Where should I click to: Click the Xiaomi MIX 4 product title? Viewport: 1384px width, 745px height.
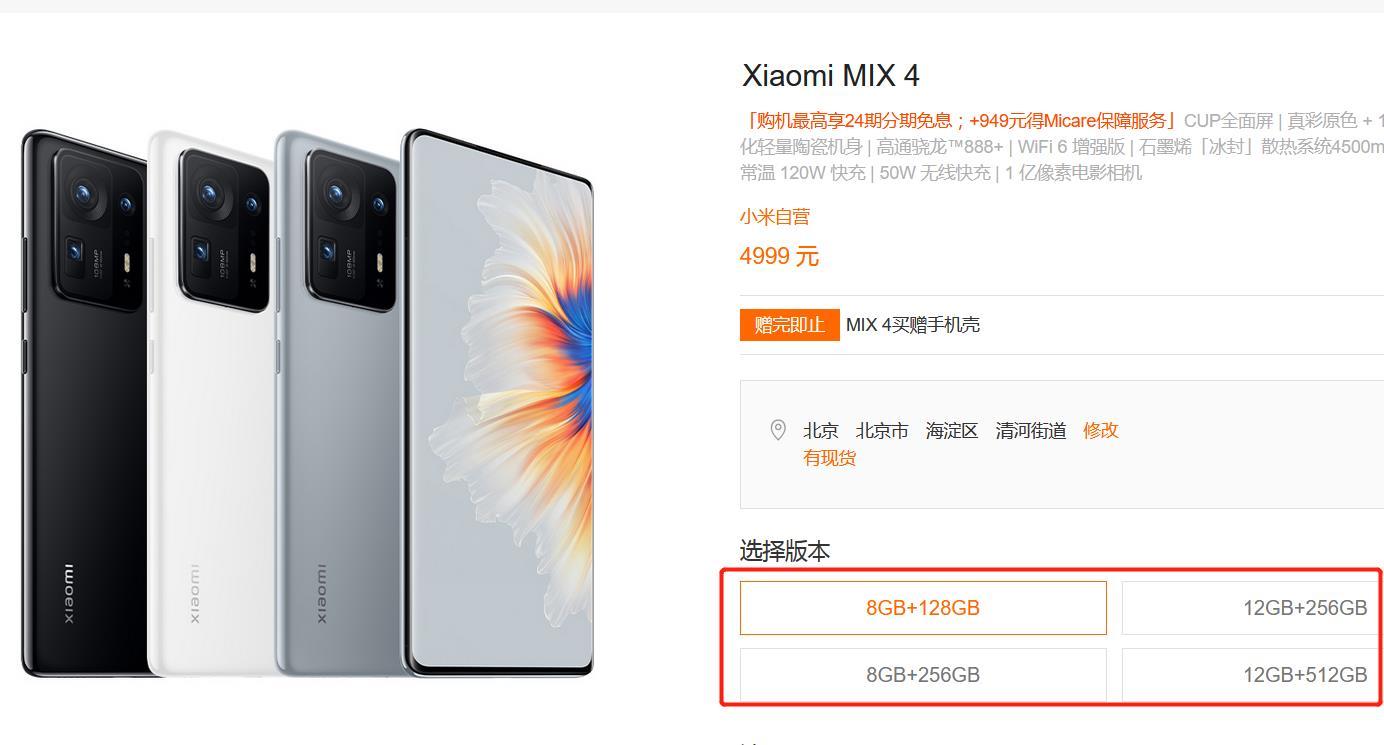click(x=831, y=75)
